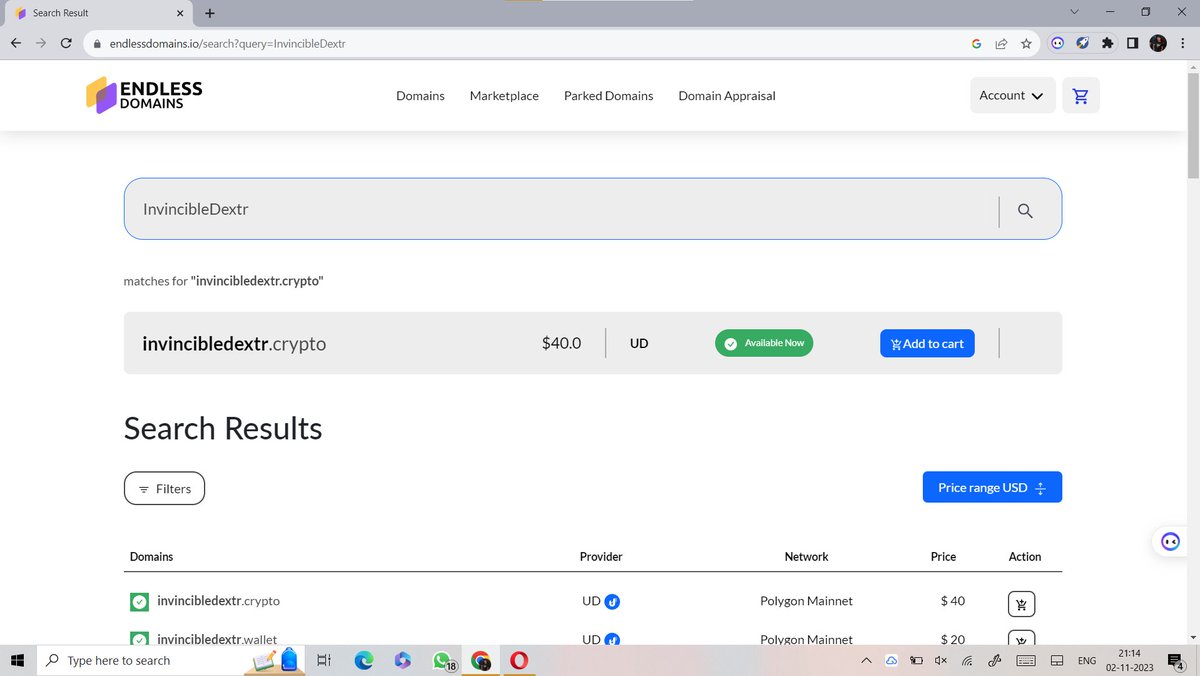Screen dimensions: 1200x676
Task: Open the Extensions puzzle menu
Action: (x=1107, y=43)
